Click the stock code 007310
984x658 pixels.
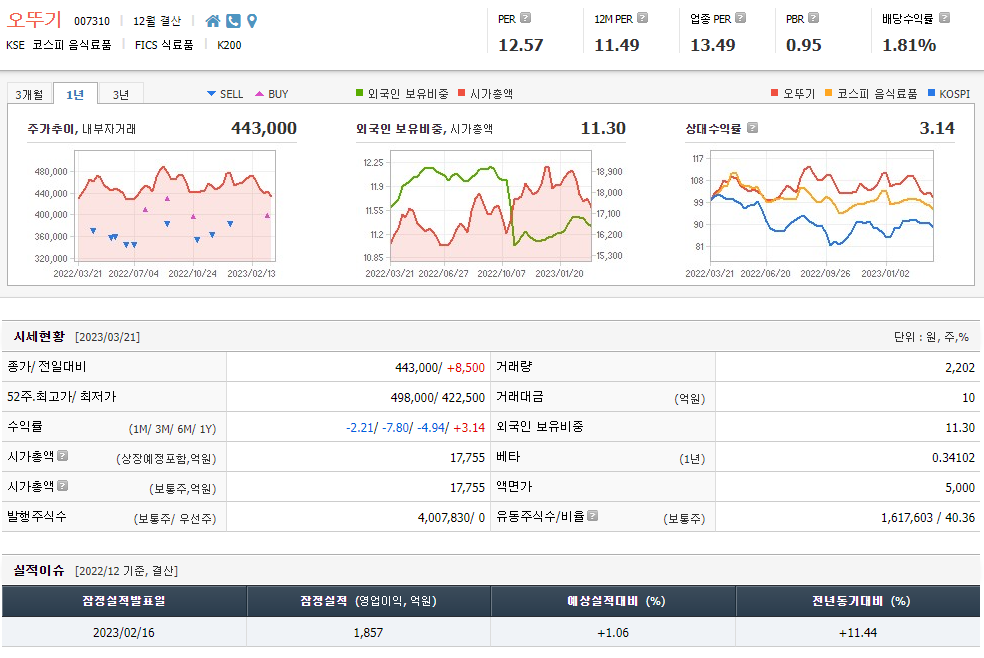(92, 21)
